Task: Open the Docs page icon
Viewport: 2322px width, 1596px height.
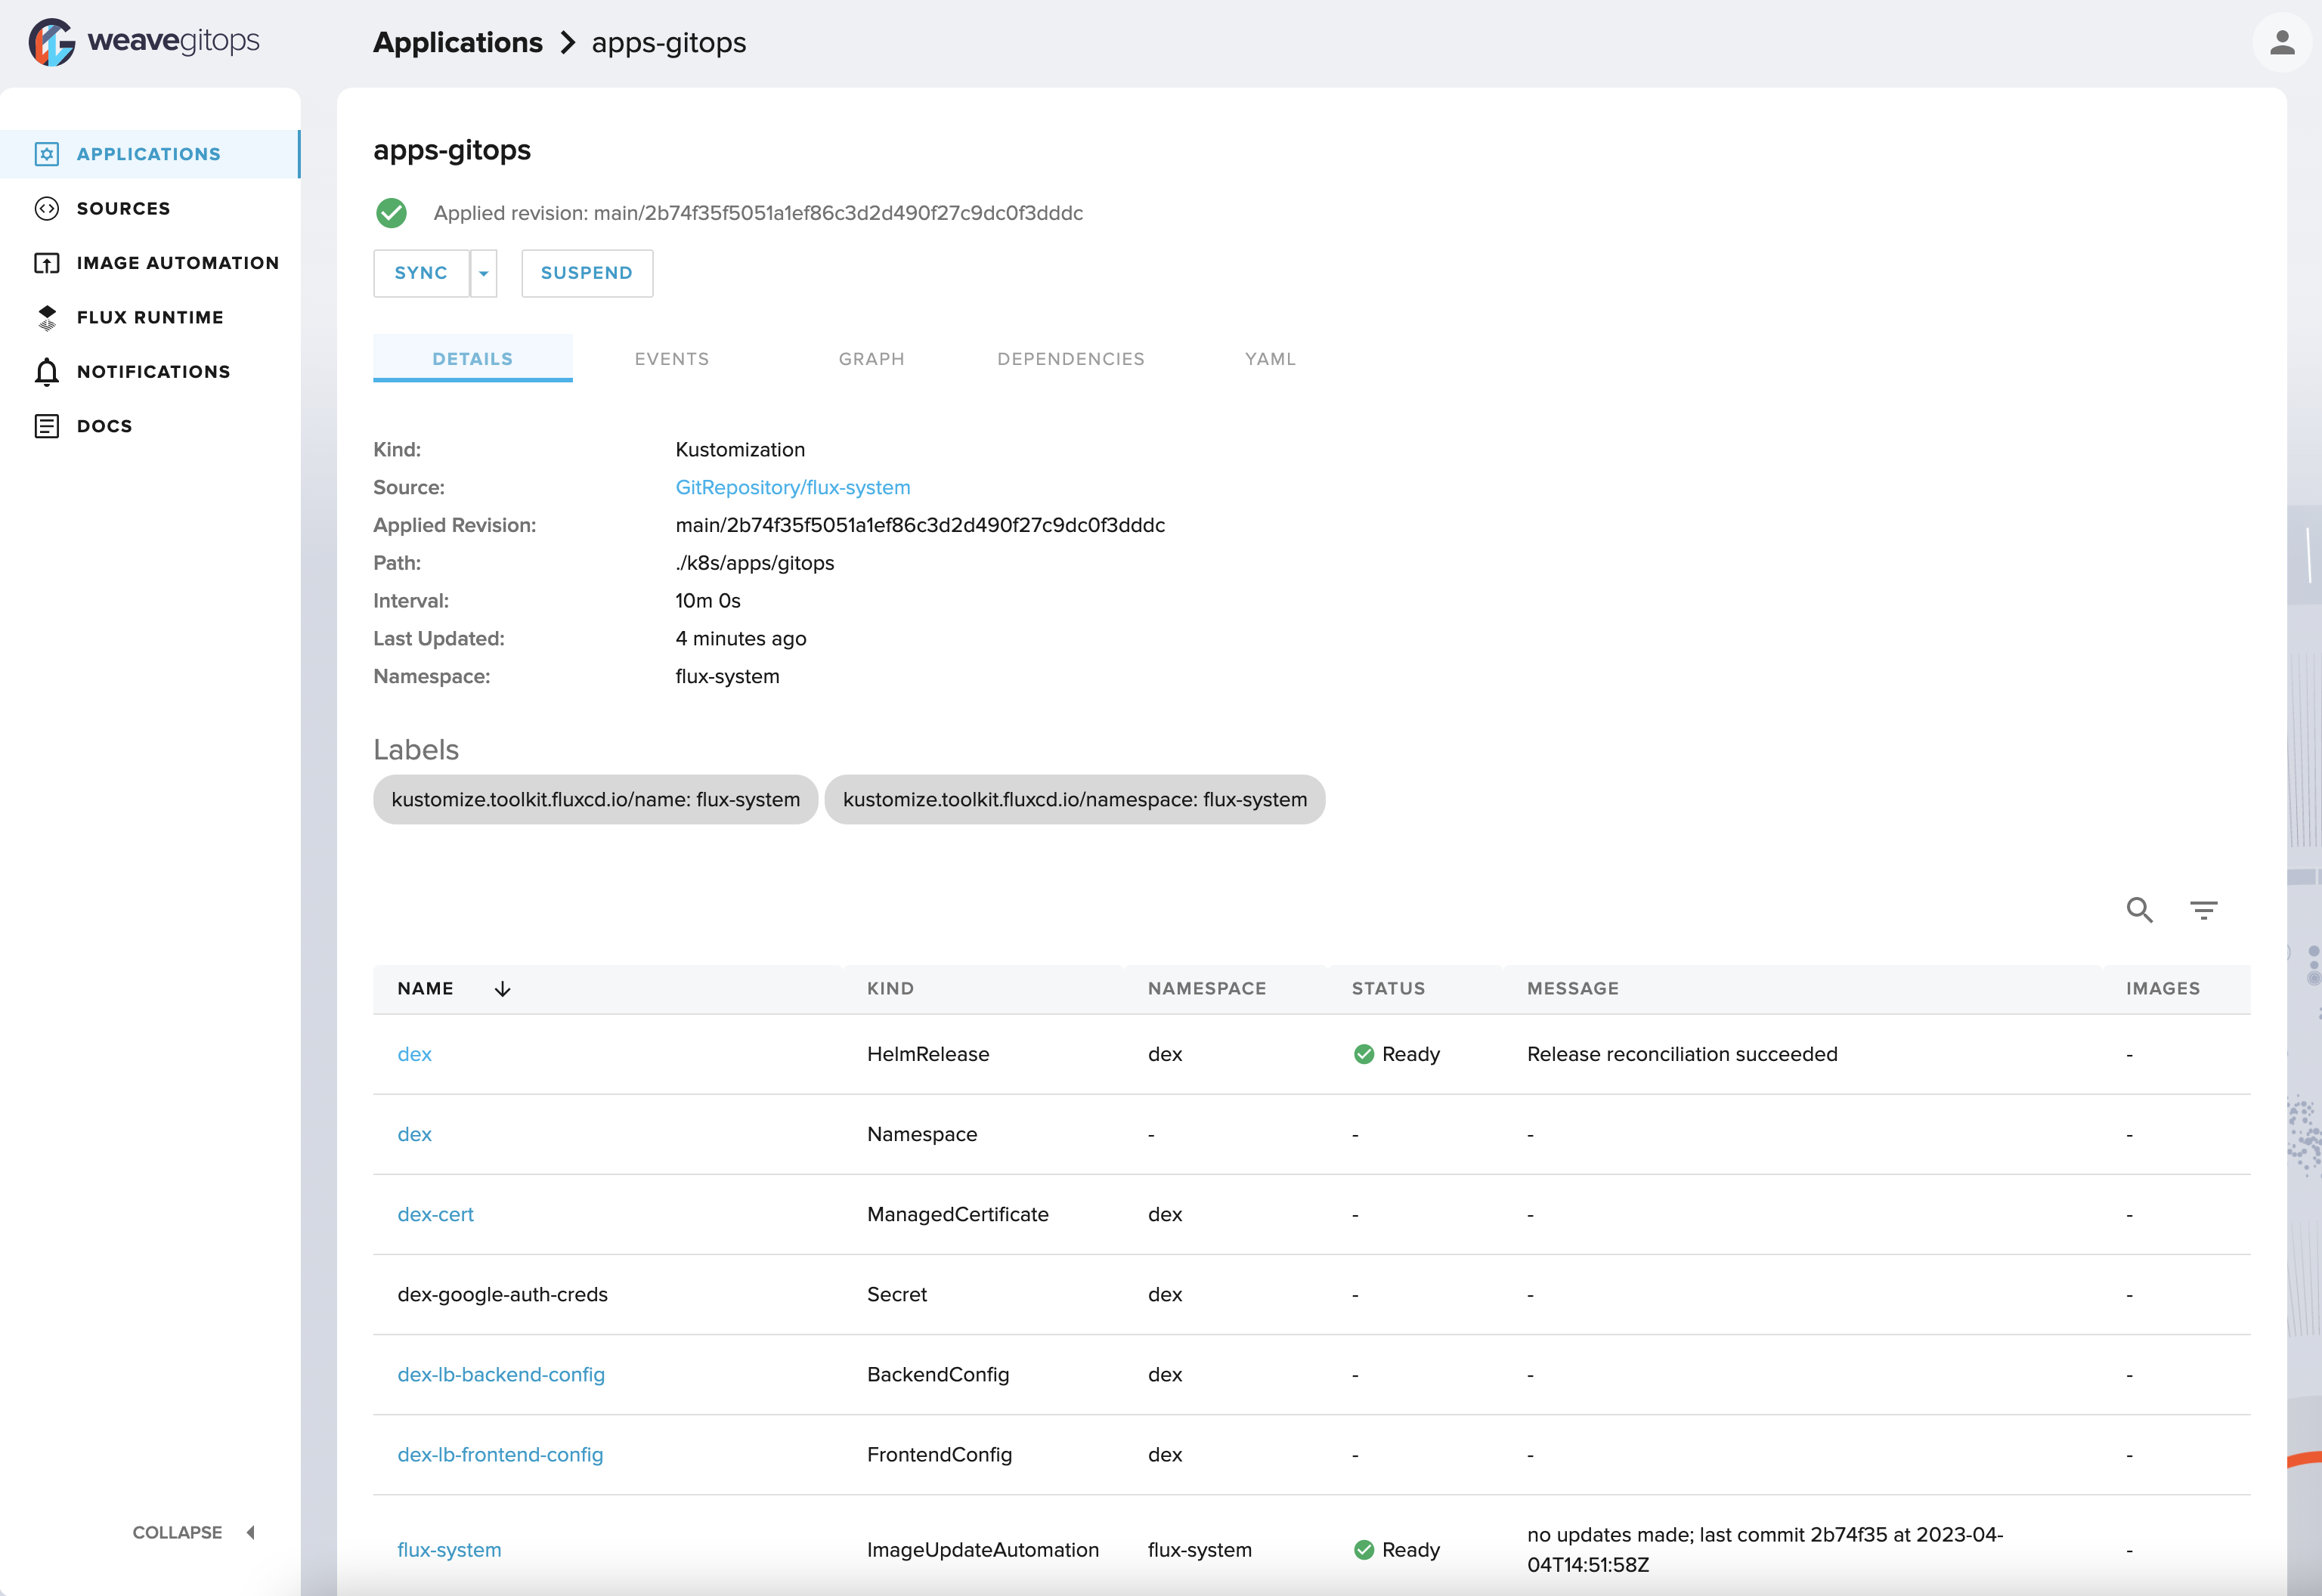Action: click(47, 426)
